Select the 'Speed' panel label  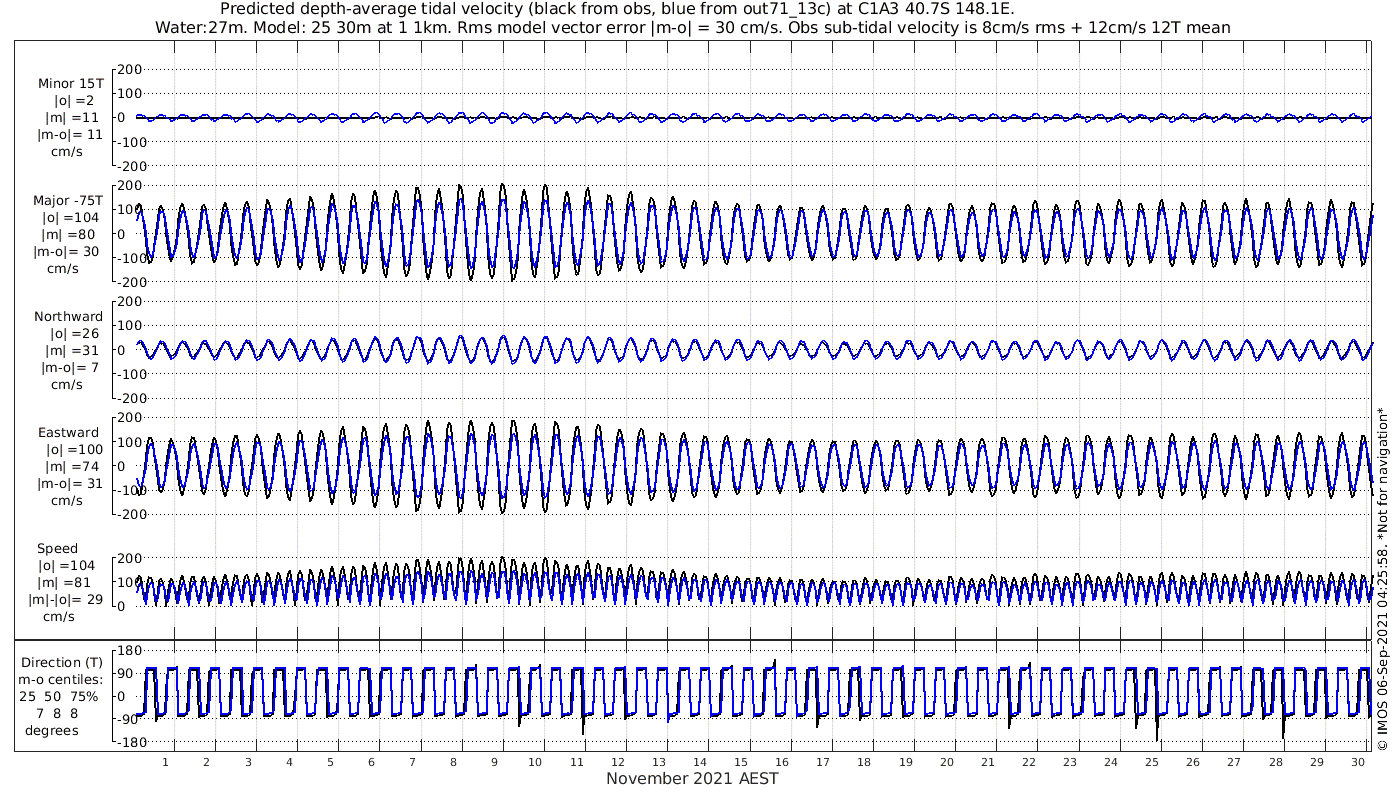pos(57,549)
